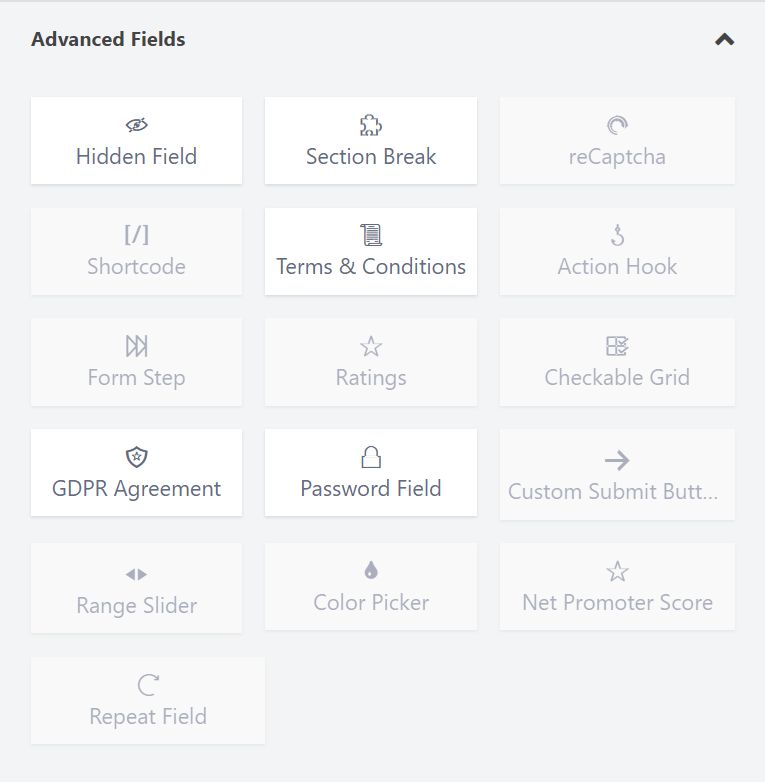Select the Terms & Conditions scroll icon
Screen dimensions: 765x782
[x=371, y=235]
